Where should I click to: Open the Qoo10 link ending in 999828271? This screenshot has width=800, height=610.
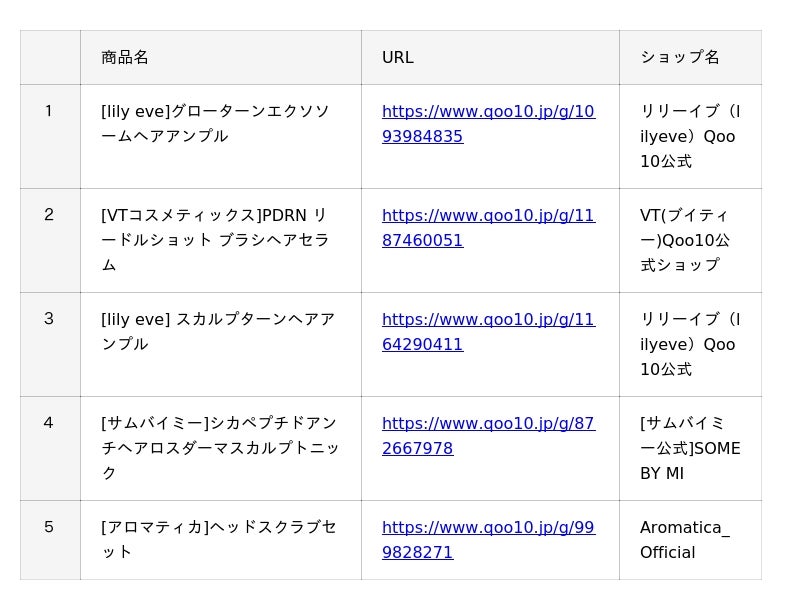pyautogui.click(x=488, y=540)
